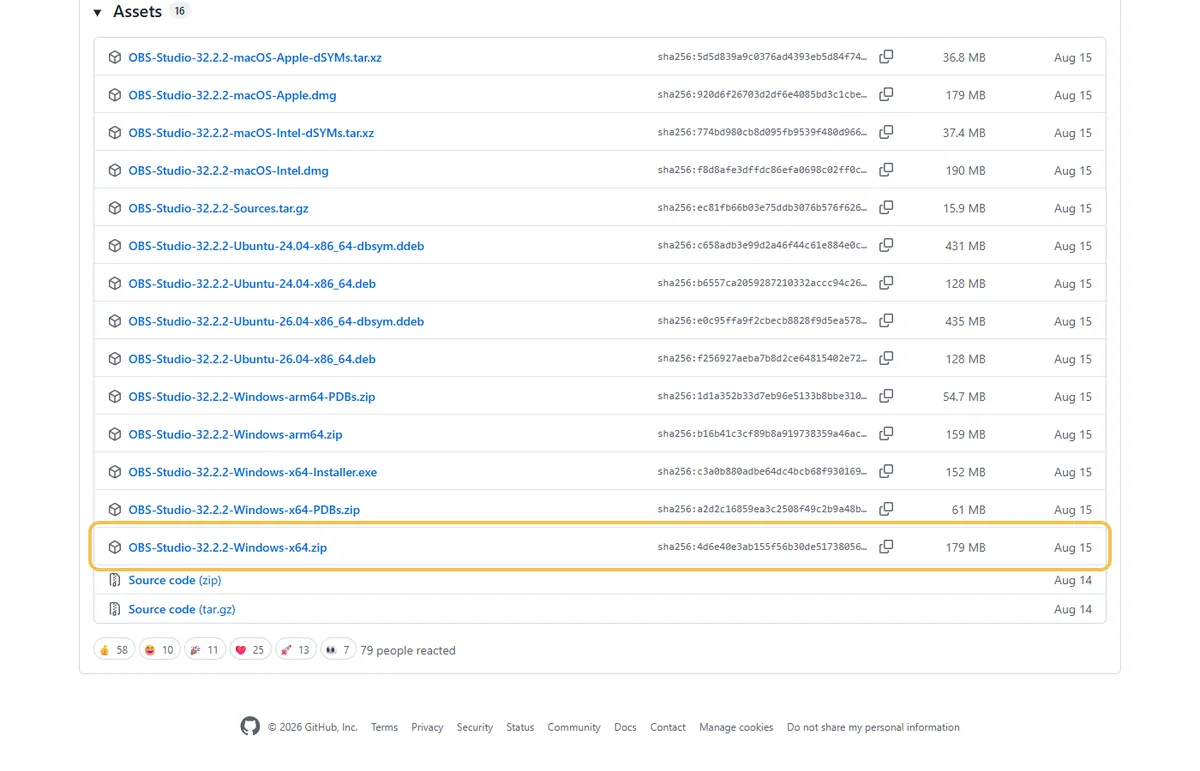Download Source code (tar.gz)

tap(182, 609)
